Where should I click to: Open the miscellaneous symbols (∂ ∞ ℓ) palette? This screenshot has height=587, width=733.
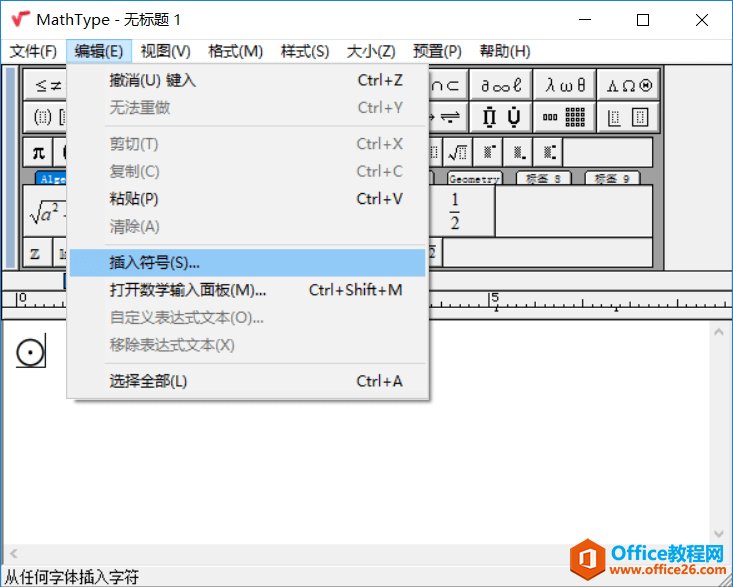501,85
